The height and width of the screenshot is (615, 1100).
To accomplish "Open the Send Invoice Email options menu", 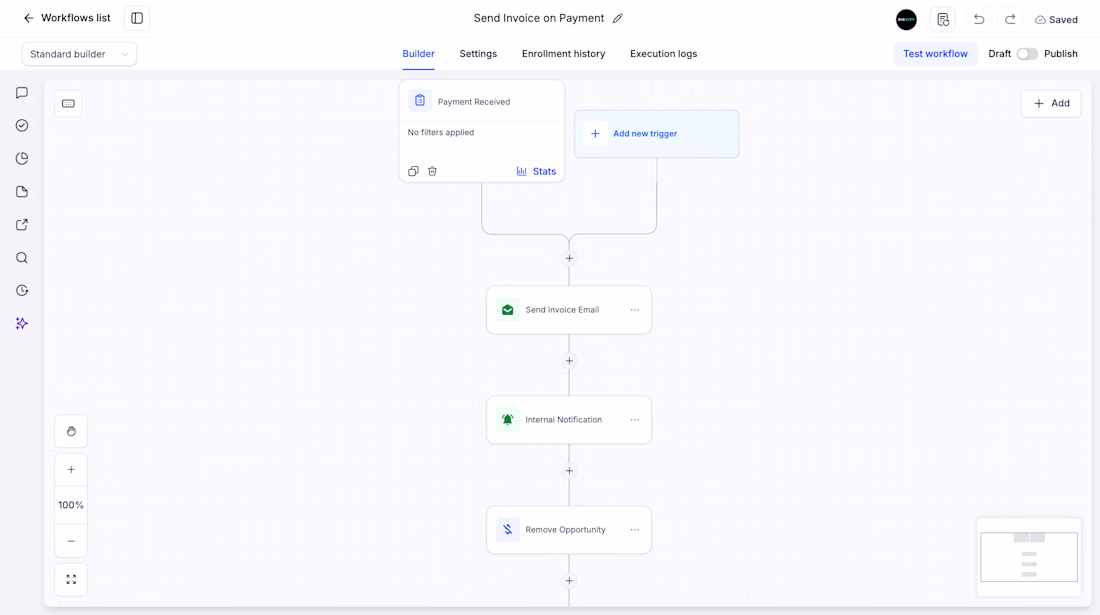I will click(634, 310).
